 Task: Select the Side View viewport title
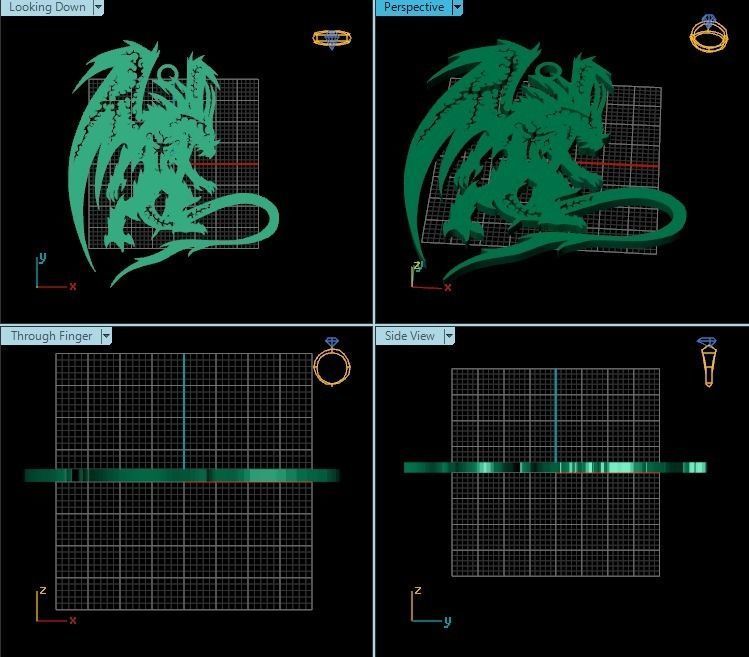pos(409,336)
